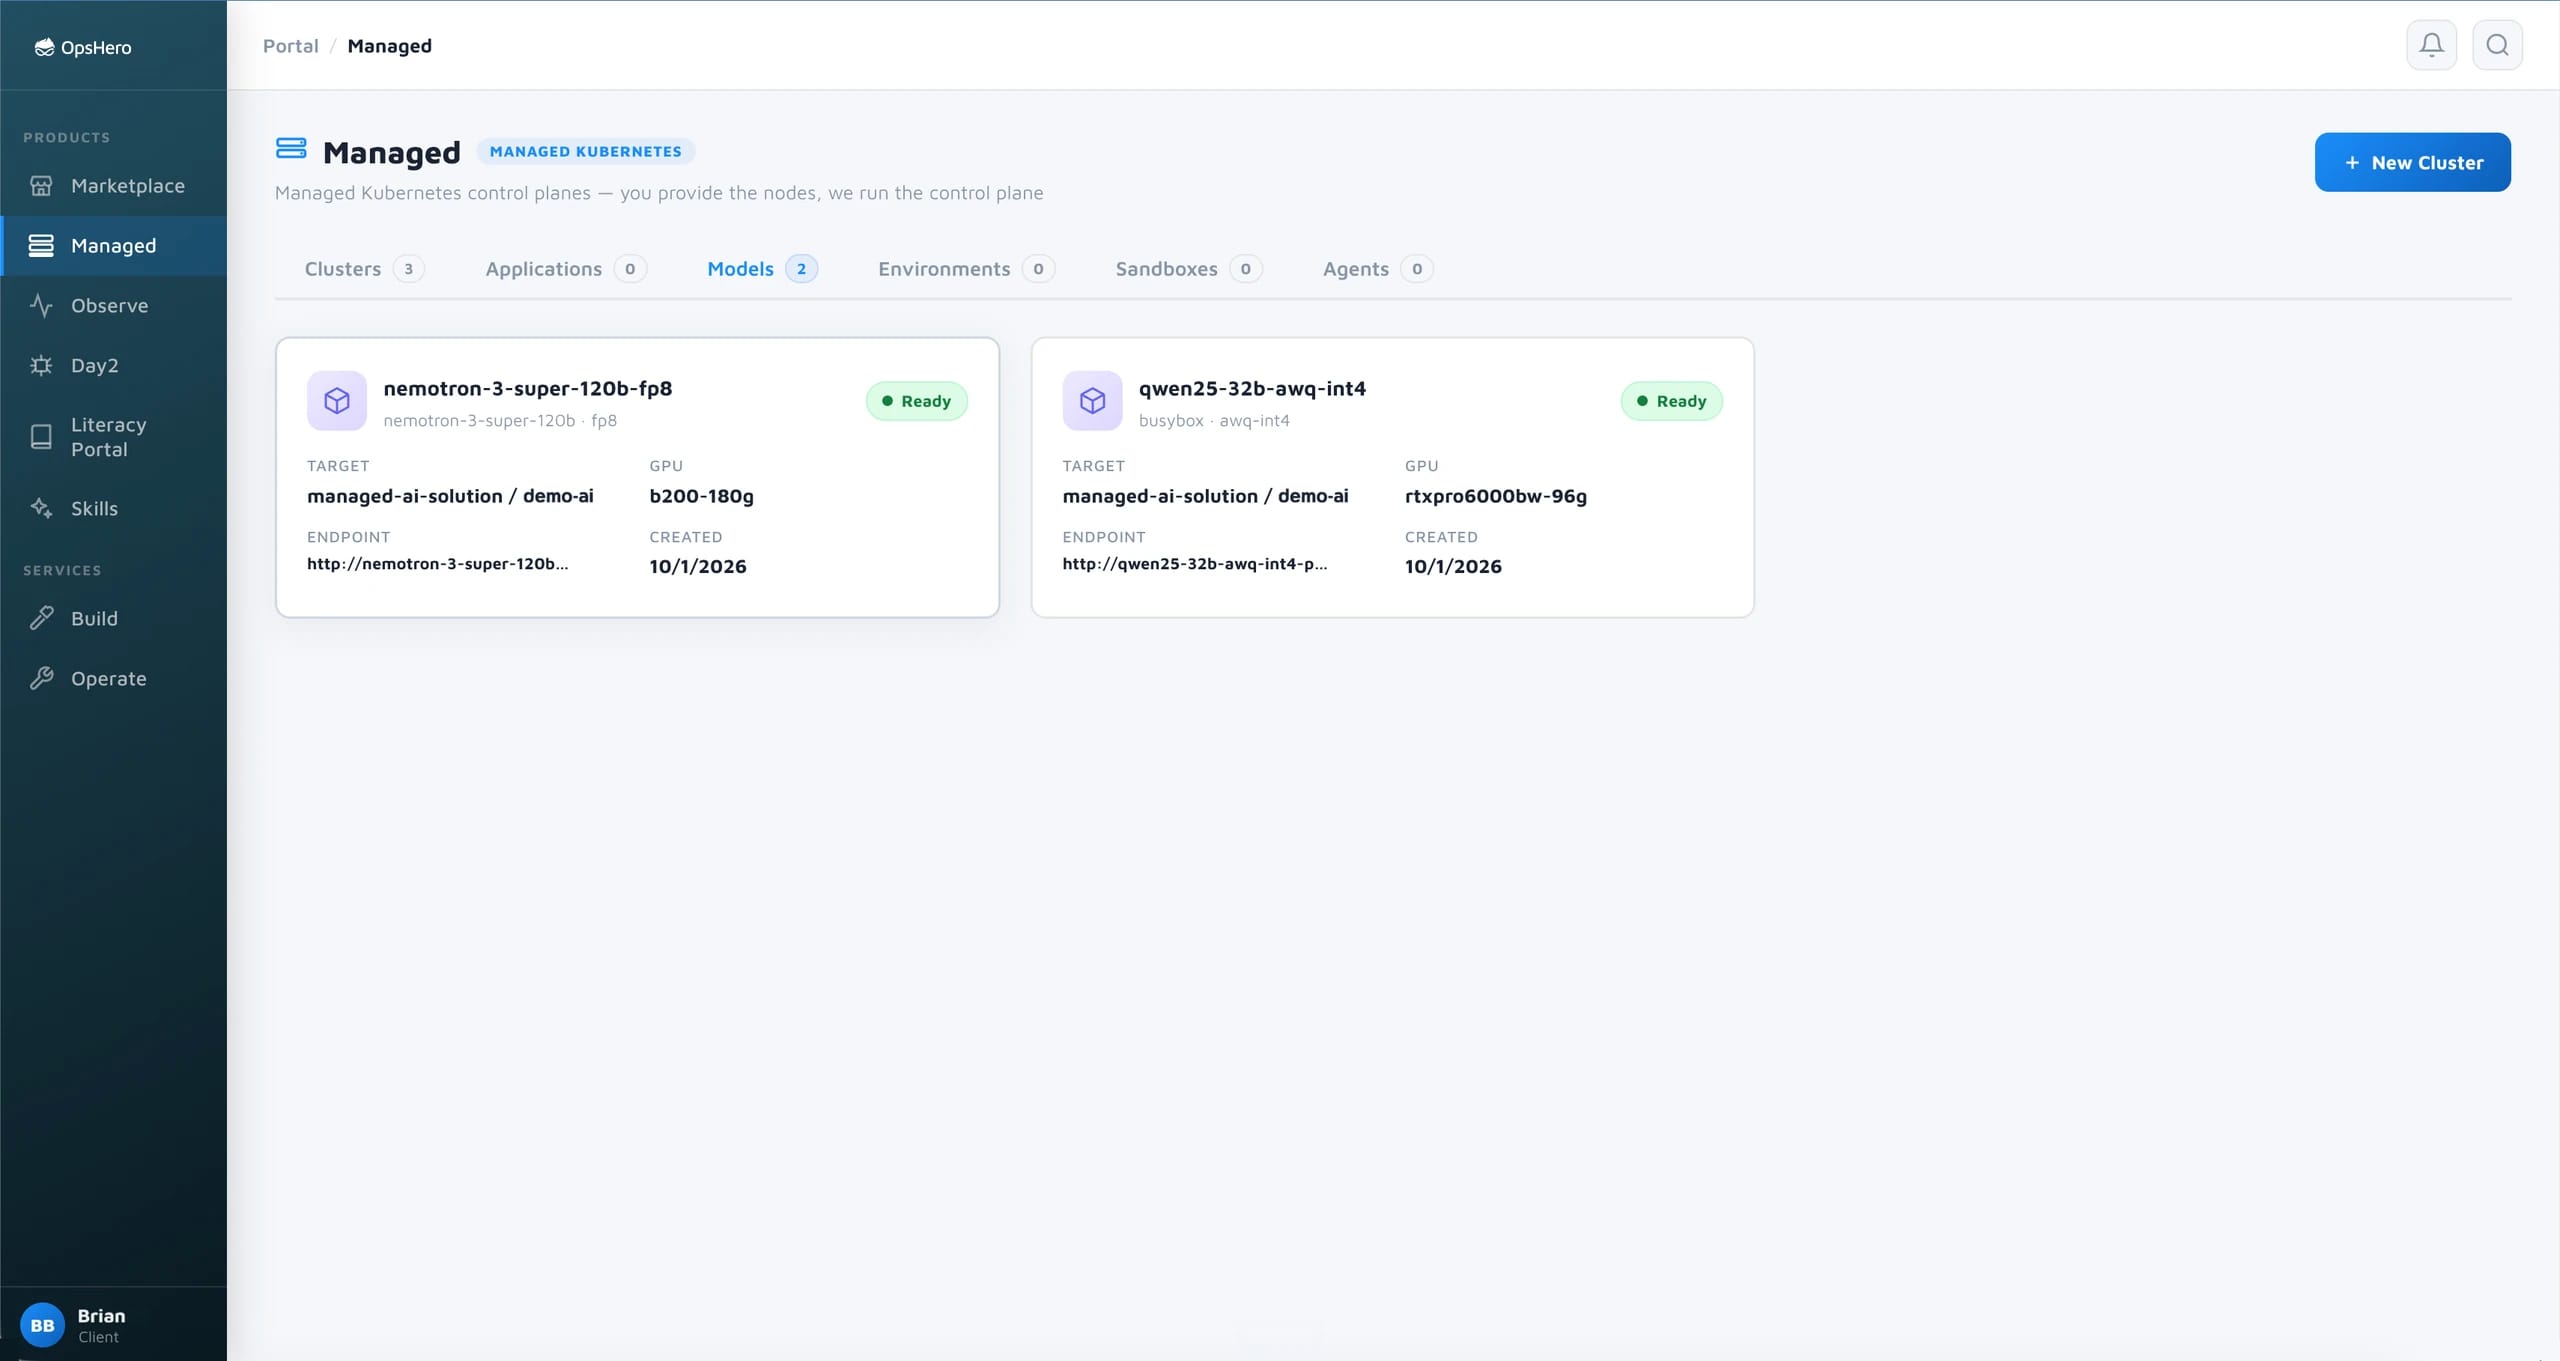Click the qwen25 card's 10/1/2026 created date
Screen dimensions: 2560x1361
(1452, 566)
